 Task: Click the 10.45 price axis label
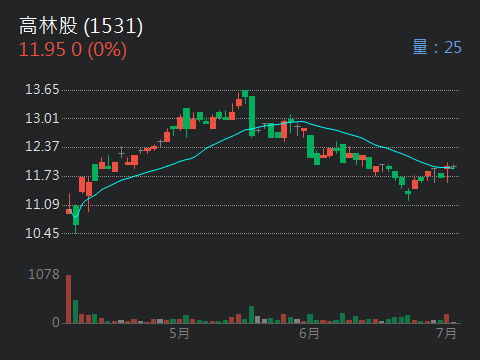pos(42,233)
